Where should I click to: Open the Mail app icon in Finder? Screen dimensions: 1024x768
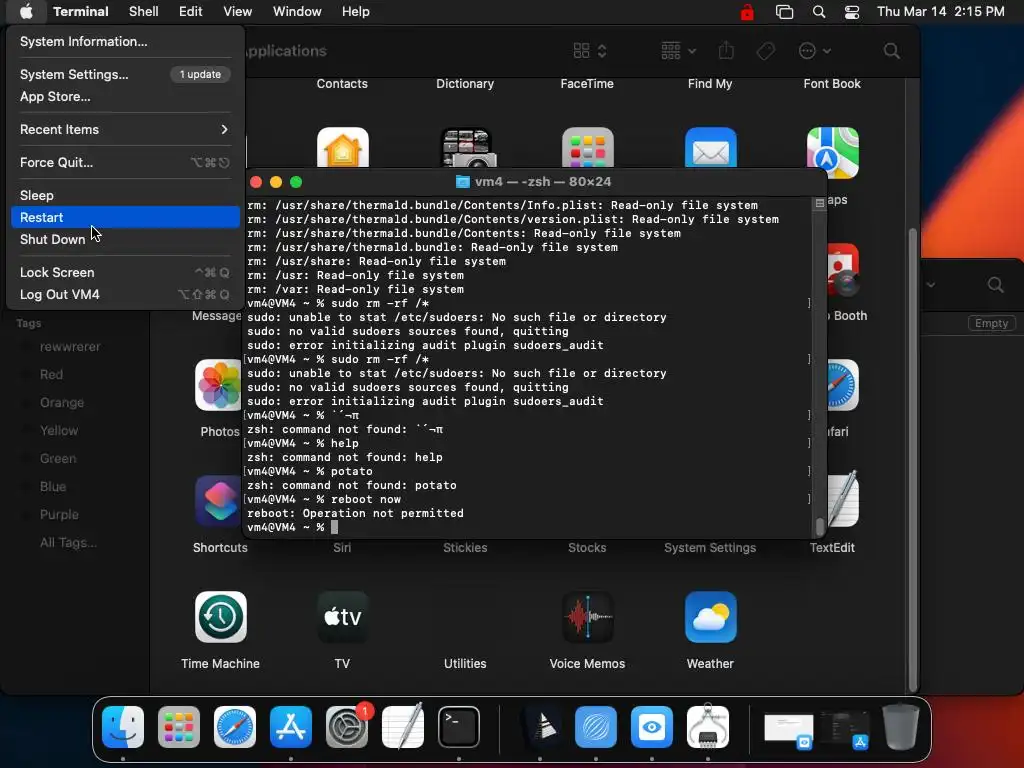click(x=710, y=148)
